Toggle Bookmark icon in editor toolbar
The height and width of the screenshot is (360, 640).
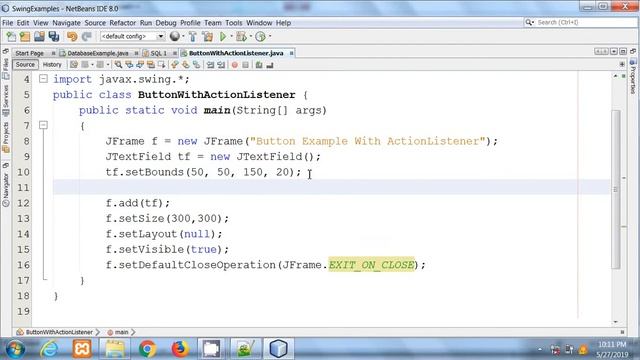(196, 64)
